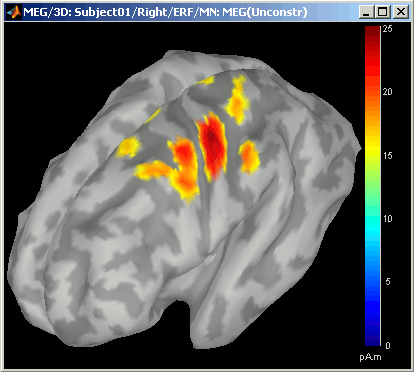Select the 5 colorbar tick label
This screenshot has height=372, width=414.
tap(388, 282)
